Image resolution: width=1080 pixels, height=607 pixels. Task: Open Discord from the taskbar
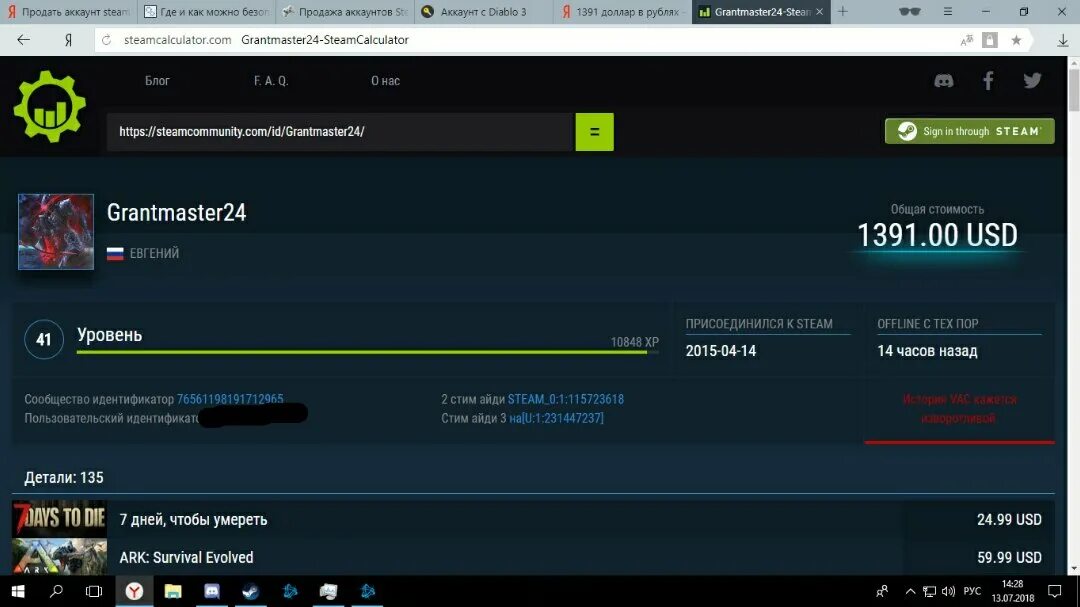[211, 591]
